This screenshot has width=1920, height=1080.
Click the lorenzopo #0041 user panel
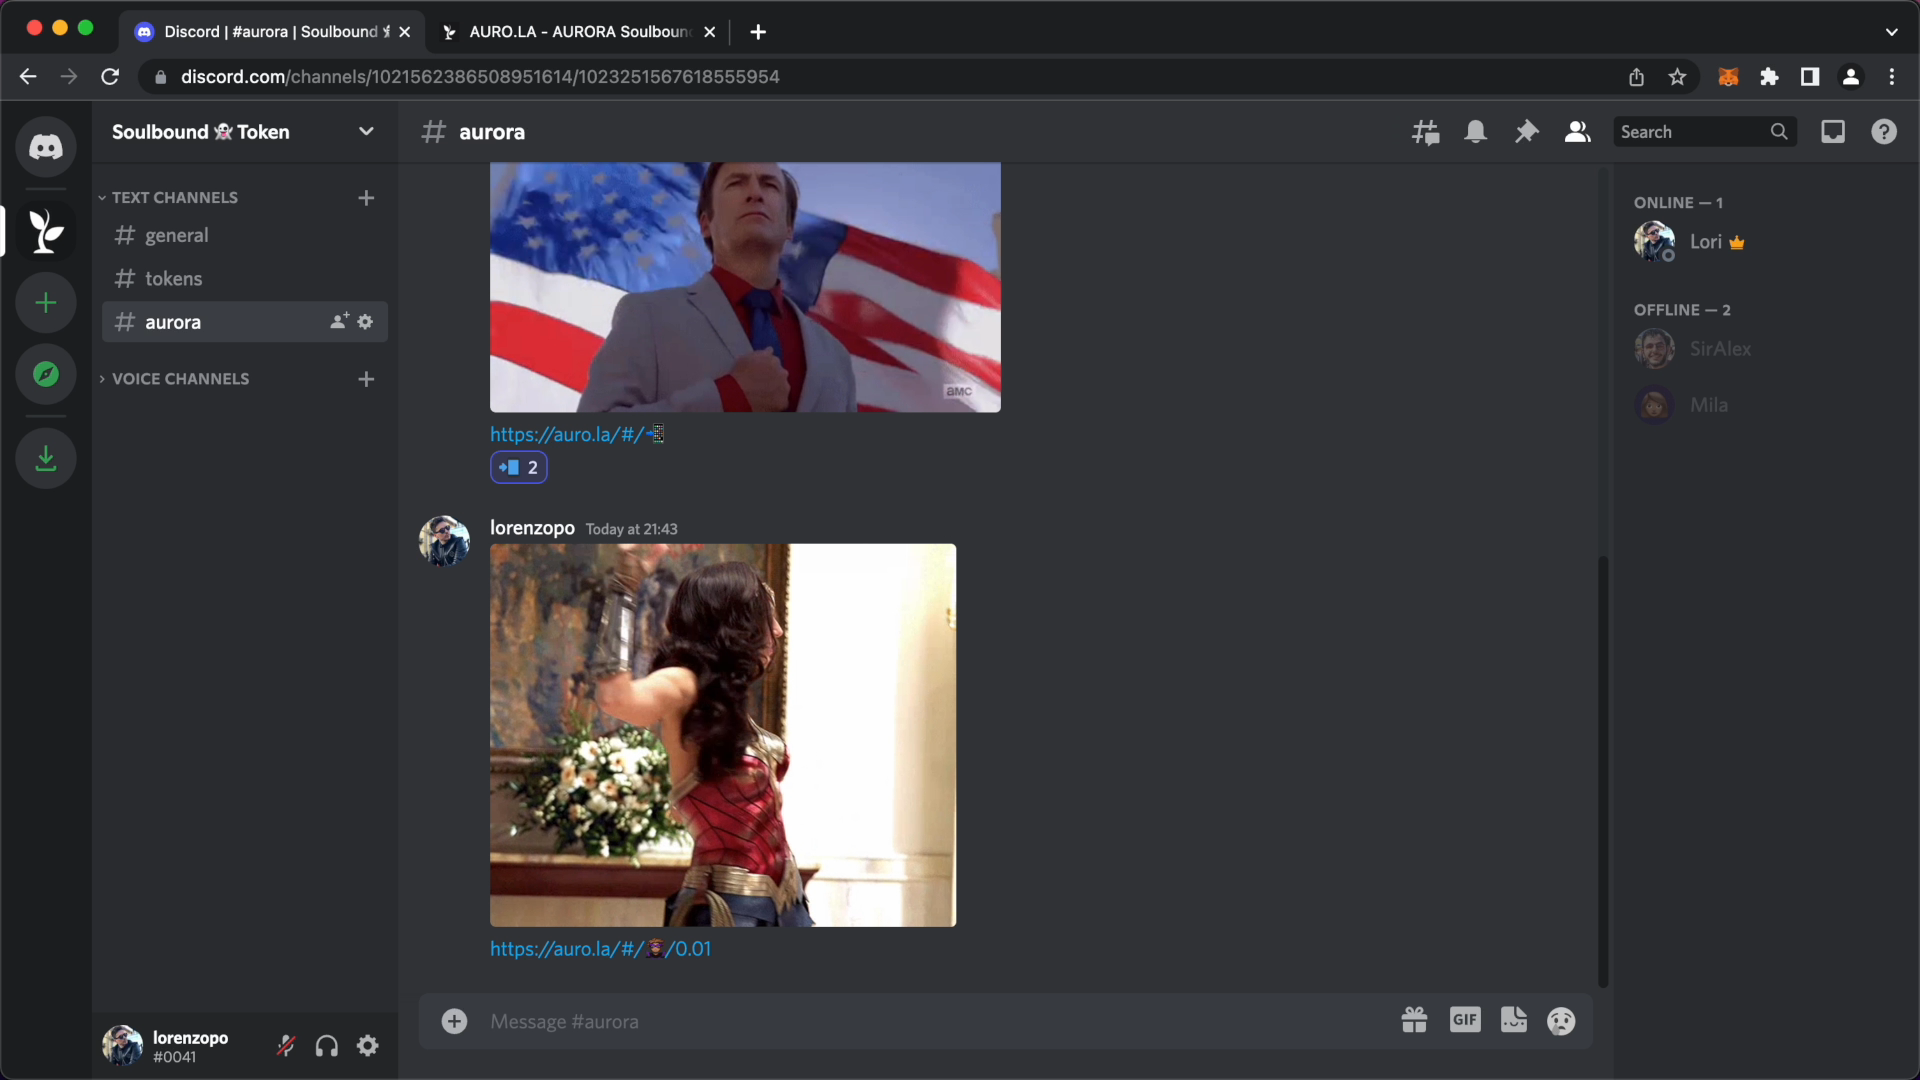(x=168, y=1046)
